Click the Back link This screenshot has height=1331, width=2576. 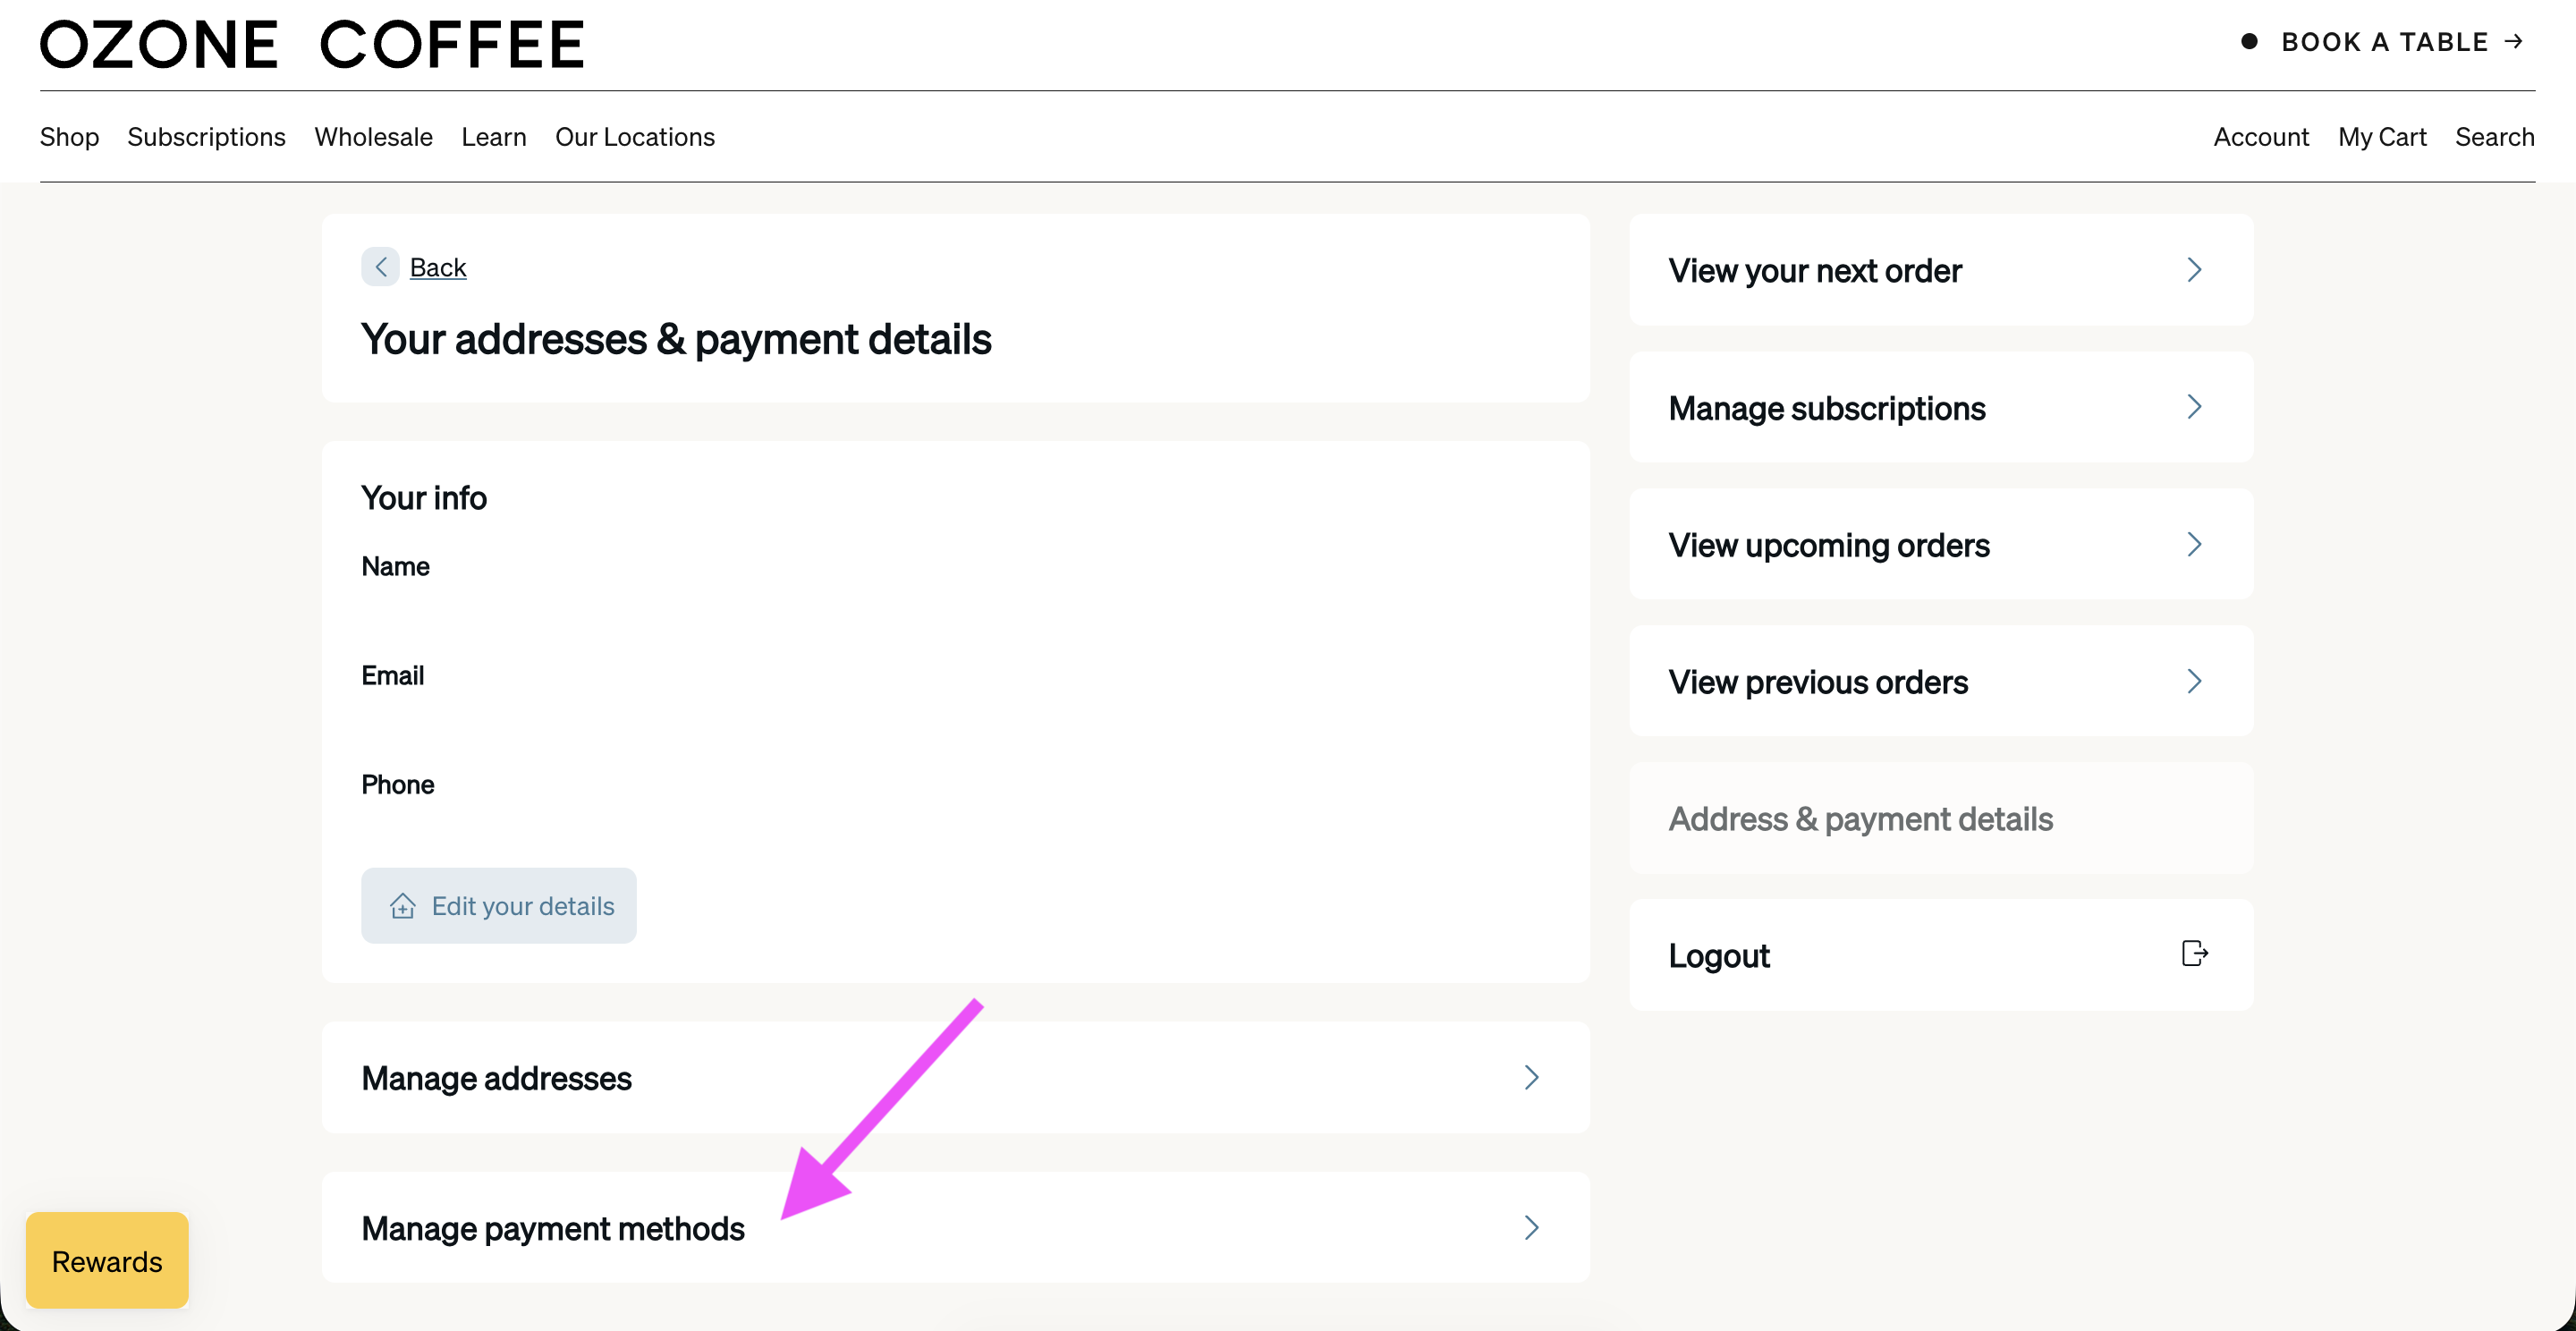(438, 267)
